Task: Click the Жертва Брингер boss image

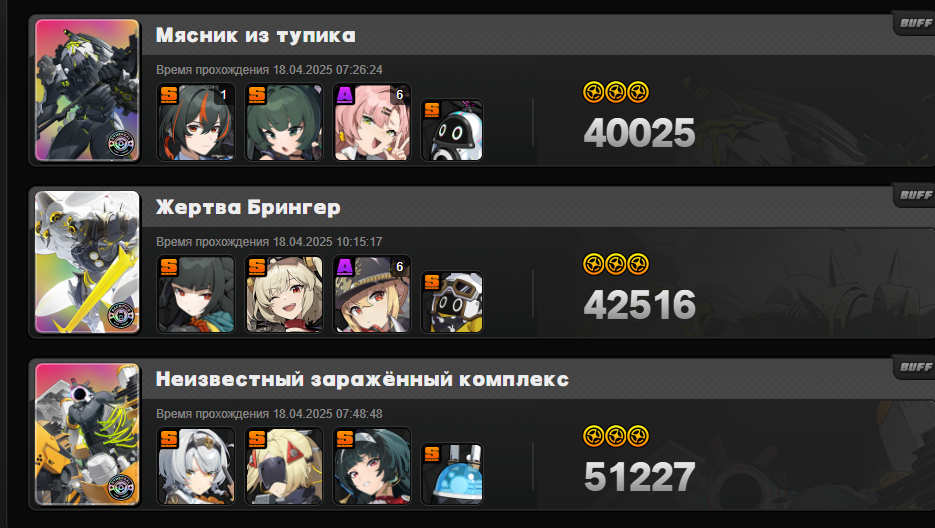Action: (87, 262)
